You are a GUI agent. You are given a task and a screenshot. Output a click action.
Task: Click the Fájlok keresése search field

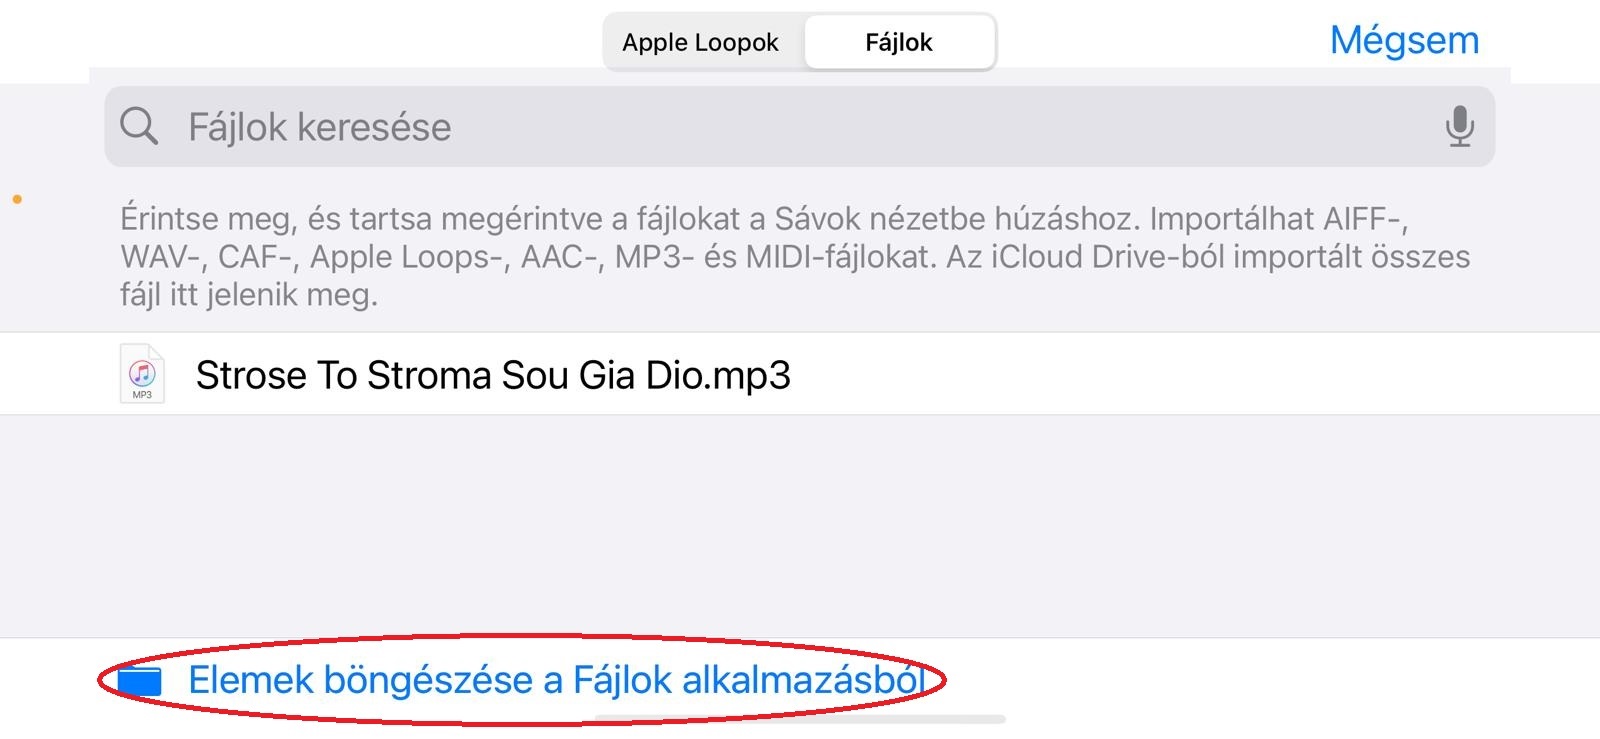(x=800, y=127)
